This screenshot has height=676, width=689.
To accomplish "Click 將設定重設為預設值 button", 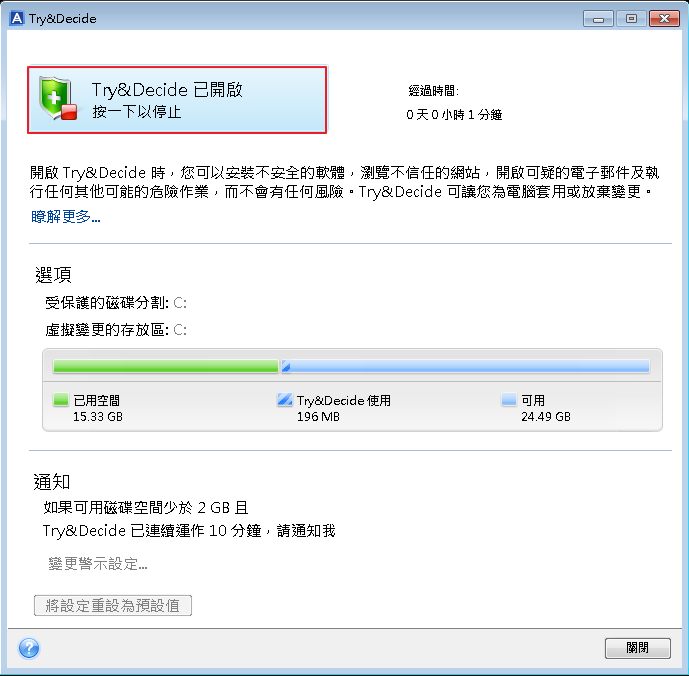I will tap(113, 606).
